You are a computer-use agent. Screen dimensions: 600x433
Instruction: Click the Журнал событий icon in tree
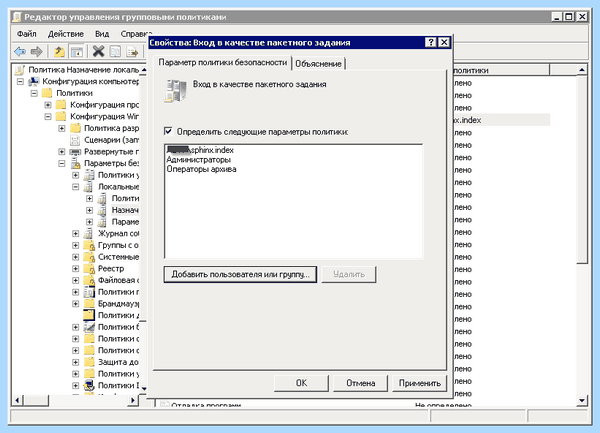[x=89, y=233]
